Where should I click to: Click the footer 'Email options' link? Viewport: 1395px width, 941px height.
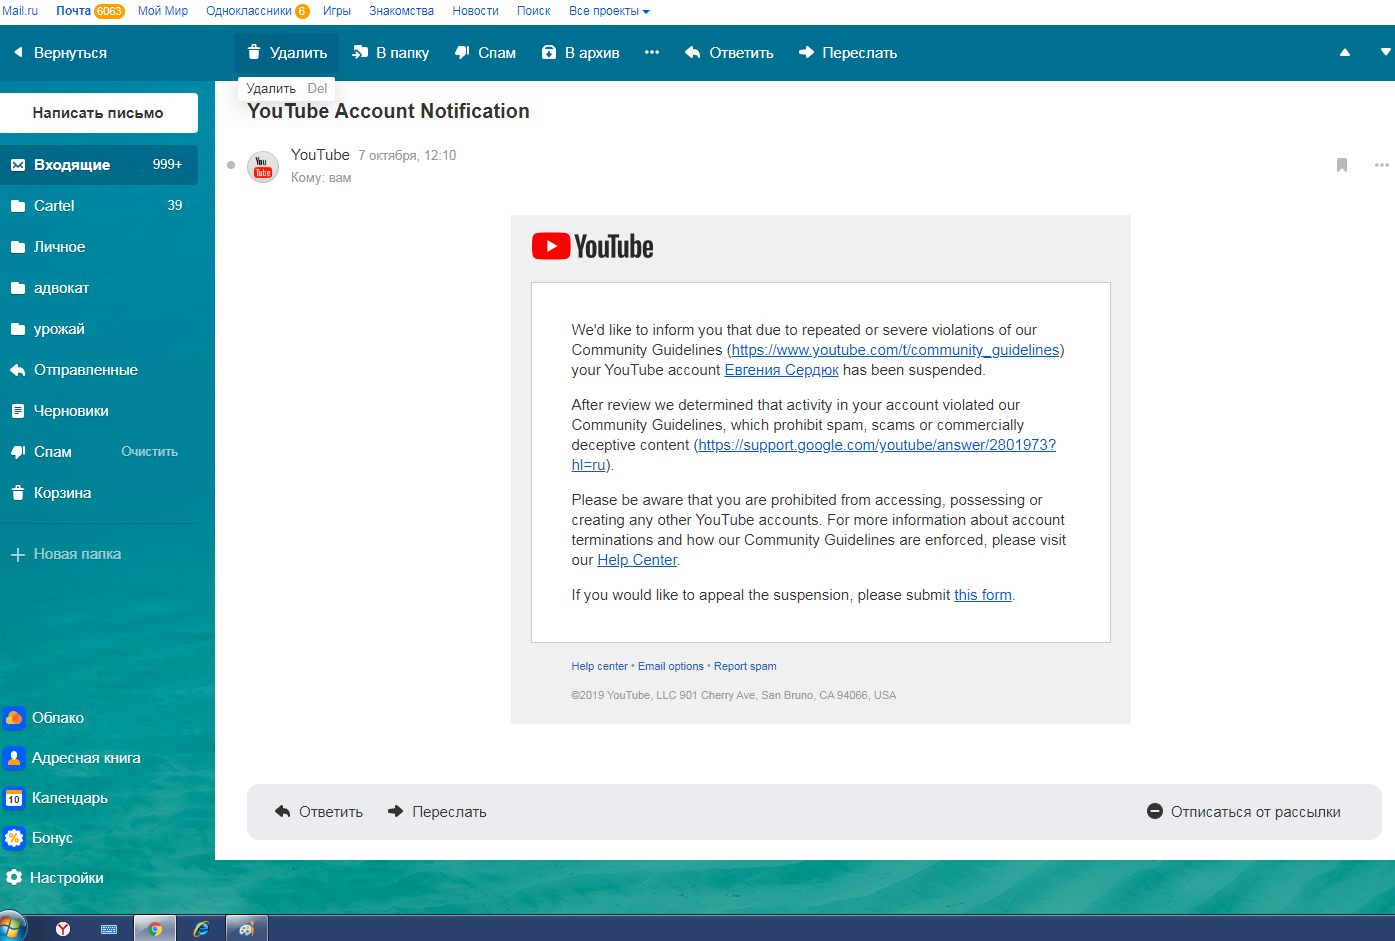[670, 666]
